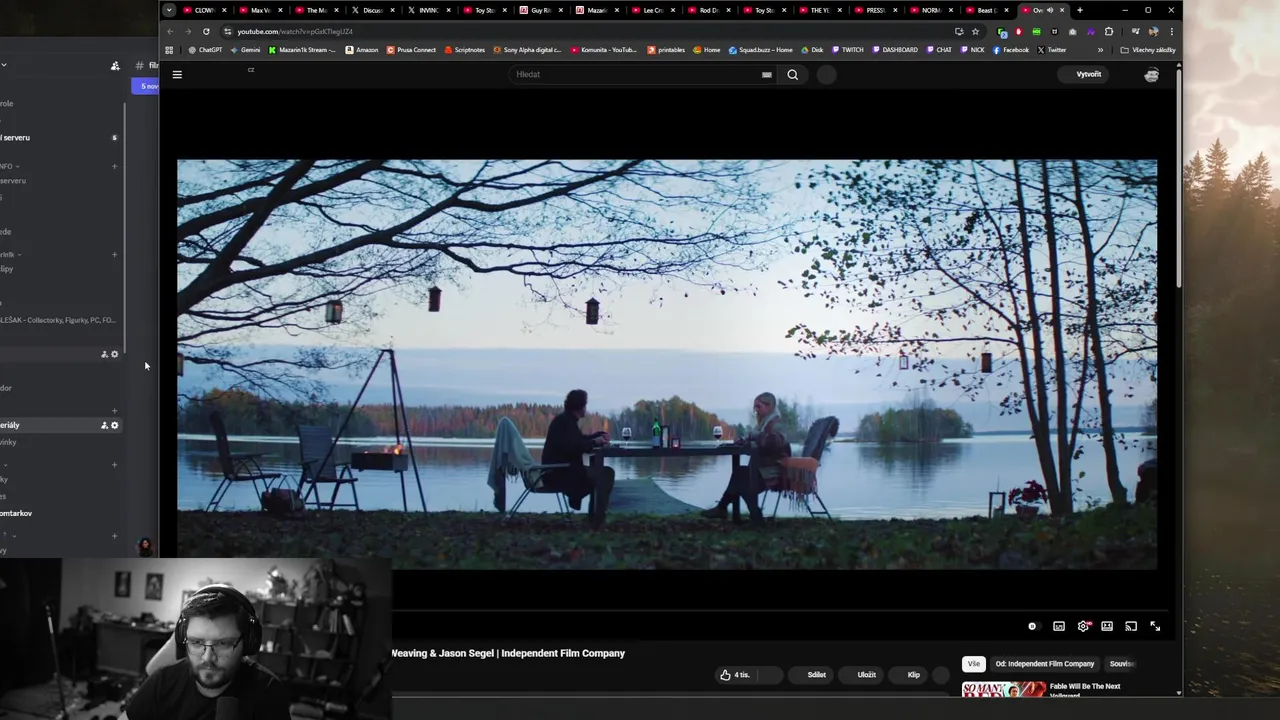Open the player settings gear
This screenshot has width=1280, height=720.
tap(1083, 626)
